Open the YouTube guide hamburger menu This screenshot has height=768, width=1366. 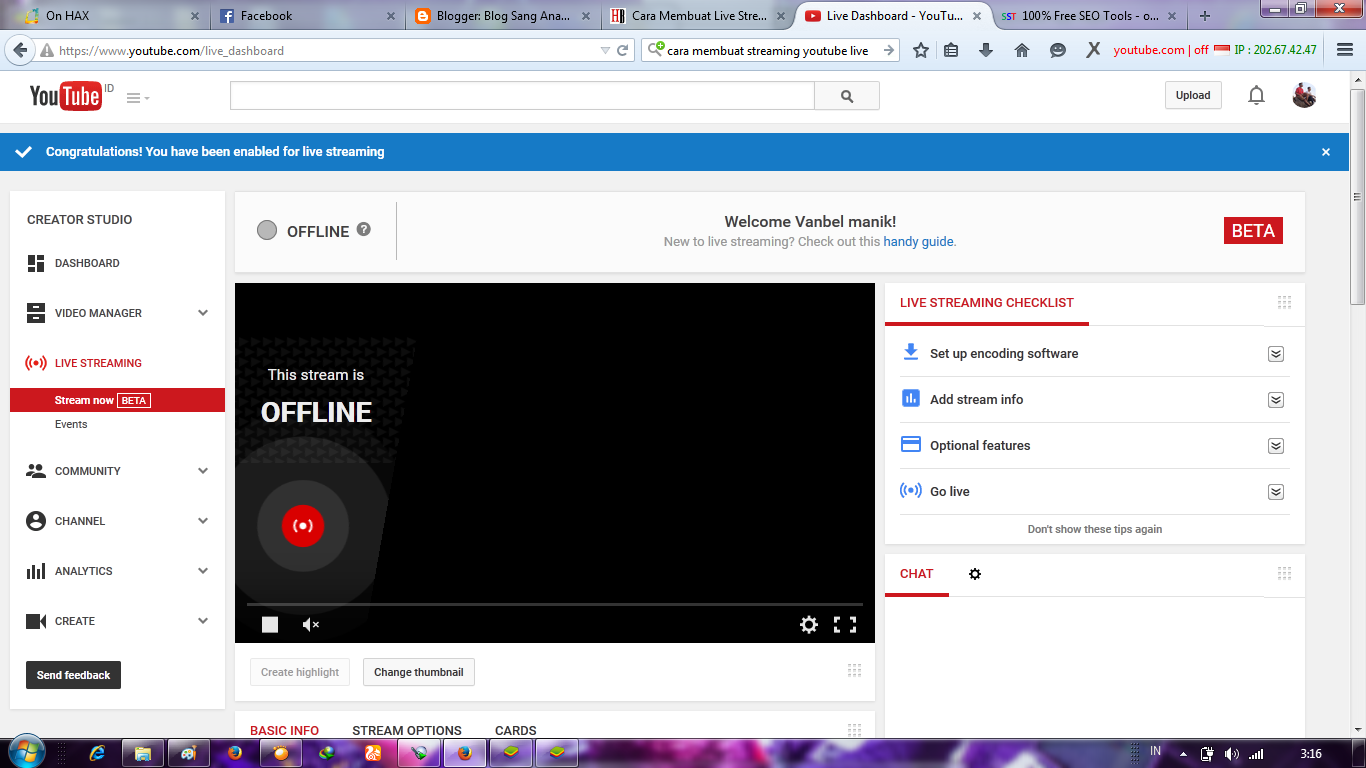click(138, 98)
